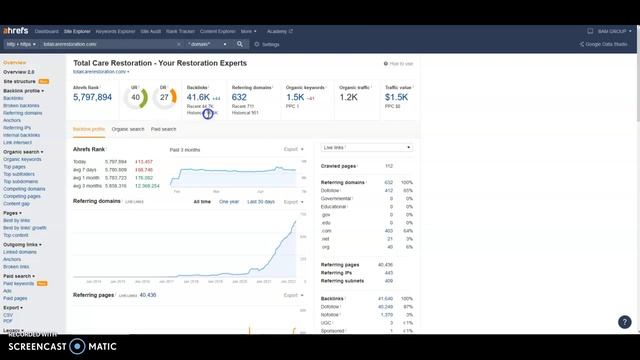640x360 pixels.
Task: Collapse the Pages sidebar section
Action: coord(12,213)
